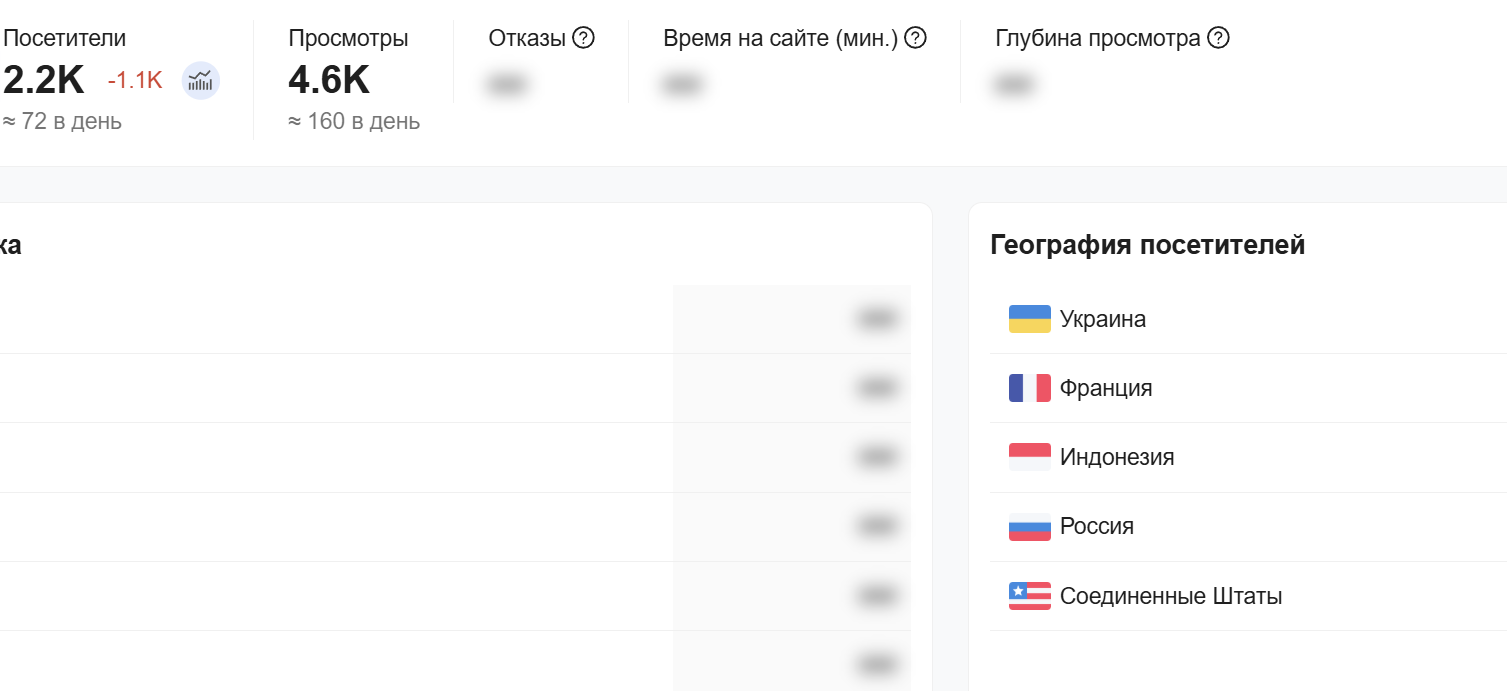Click the Глубина просмотра help icon

click(1217, 37)
